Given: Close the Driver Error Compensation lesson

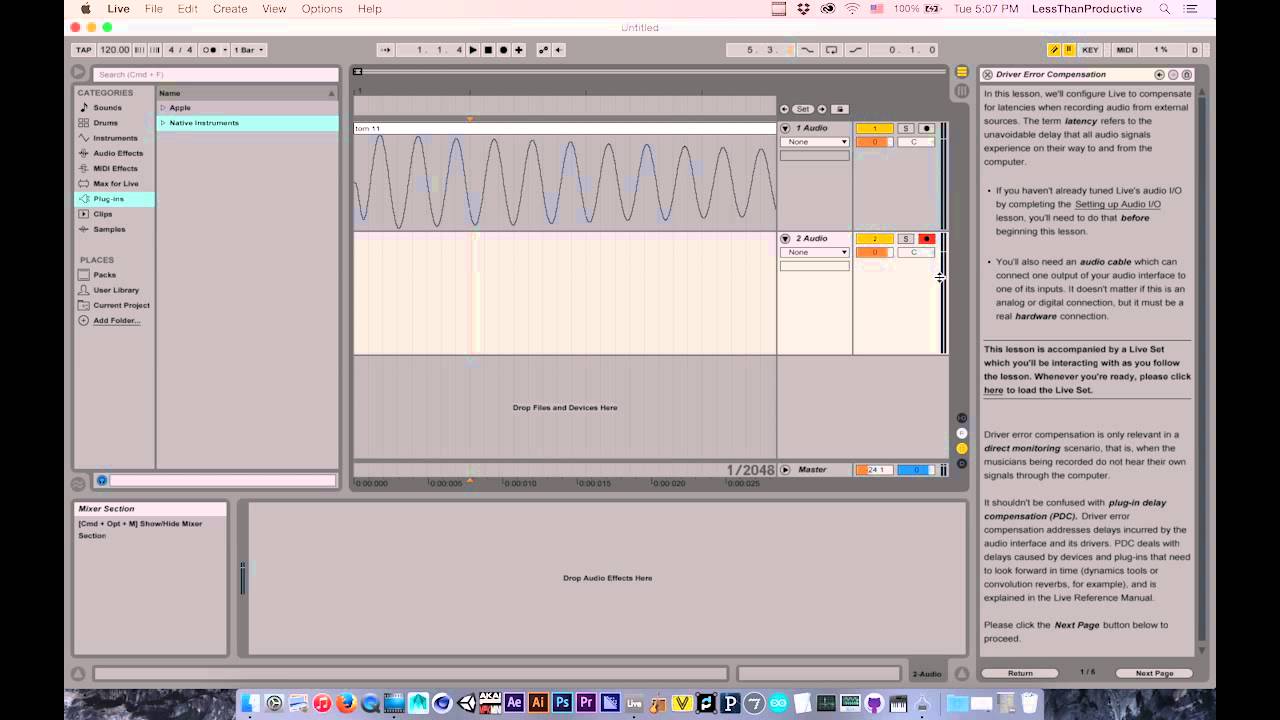Looking at the screenshot, I should (987, 75).
